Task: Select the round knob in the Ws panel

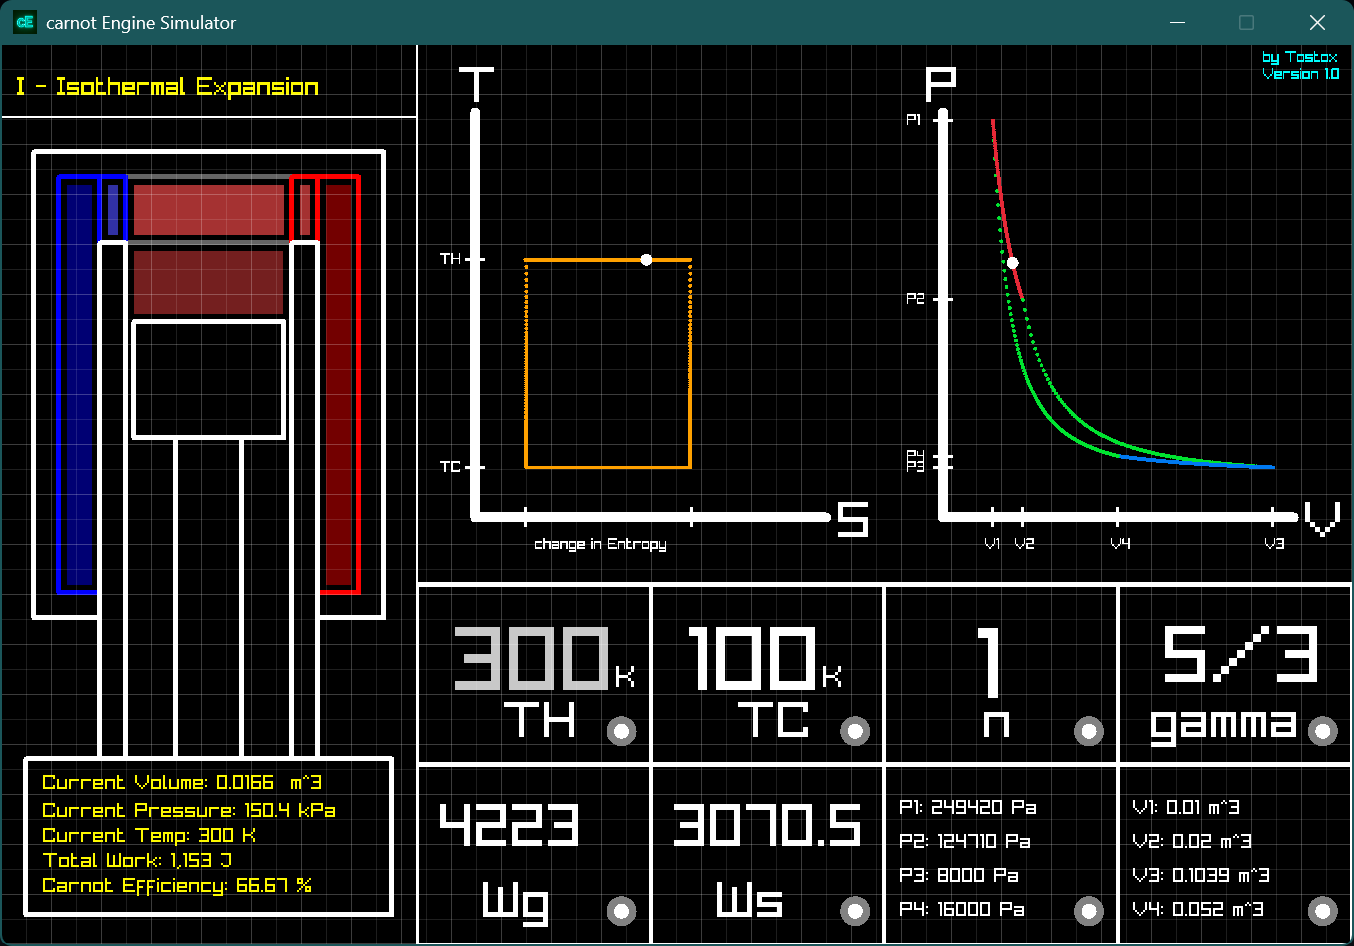Action: click(x=855, y=911)
